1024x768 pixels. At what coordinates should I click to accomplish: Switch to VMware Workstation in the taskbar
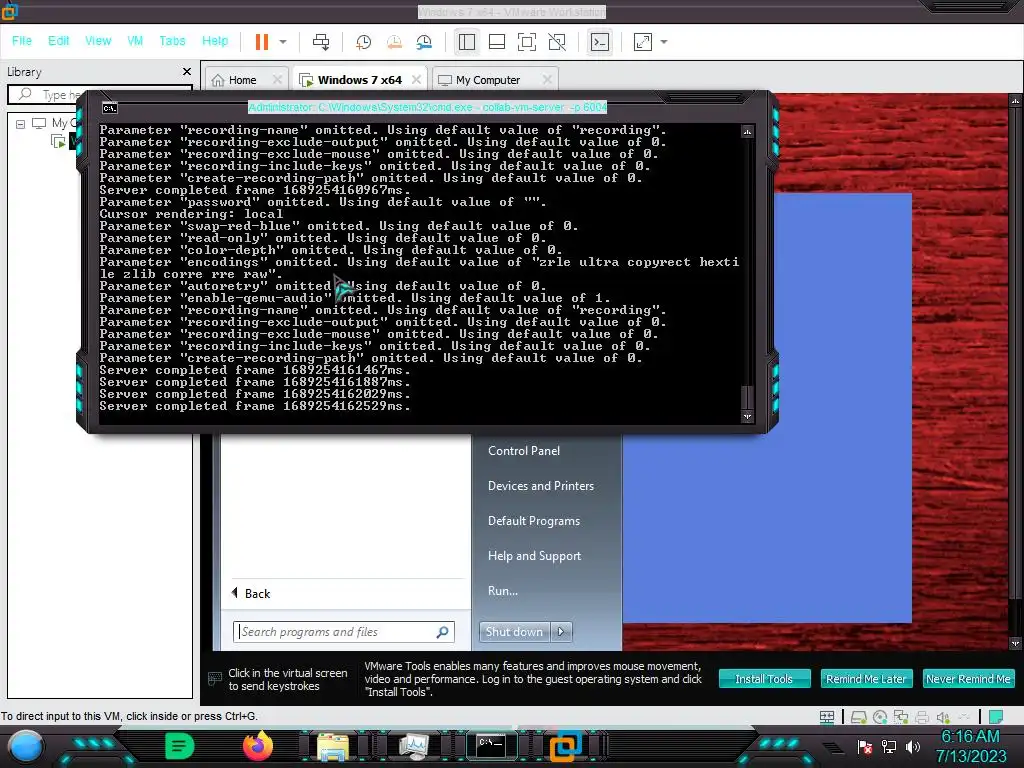[566, 746]
